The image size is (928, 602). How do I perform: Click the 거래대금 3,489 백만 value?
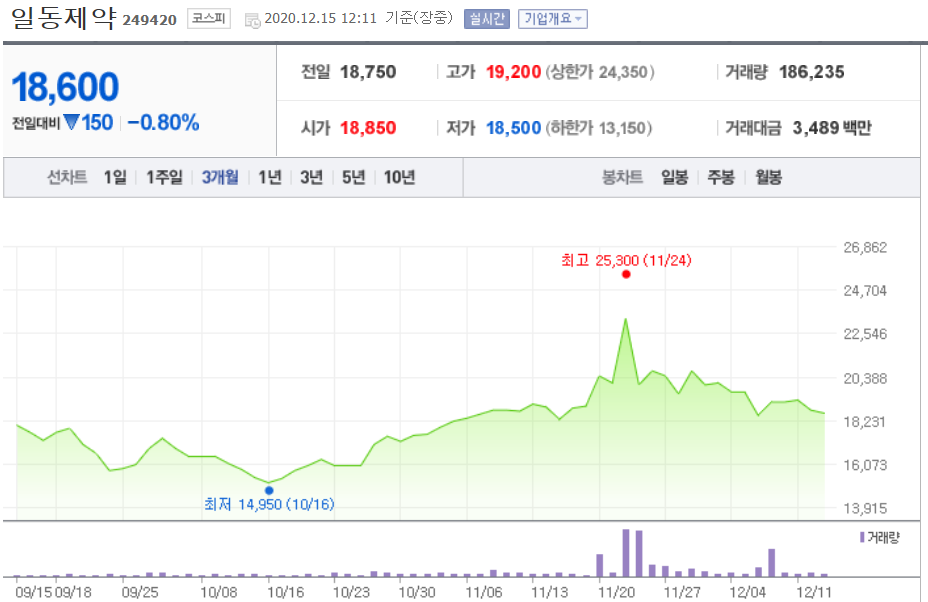coord(832,128)
